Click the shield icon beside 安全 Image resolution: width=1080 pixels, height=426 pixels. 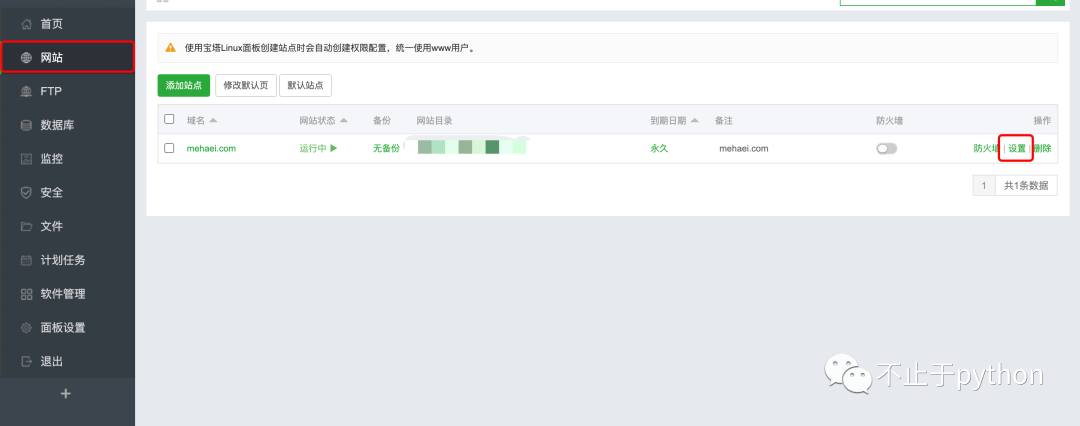[x=27, y=192]
